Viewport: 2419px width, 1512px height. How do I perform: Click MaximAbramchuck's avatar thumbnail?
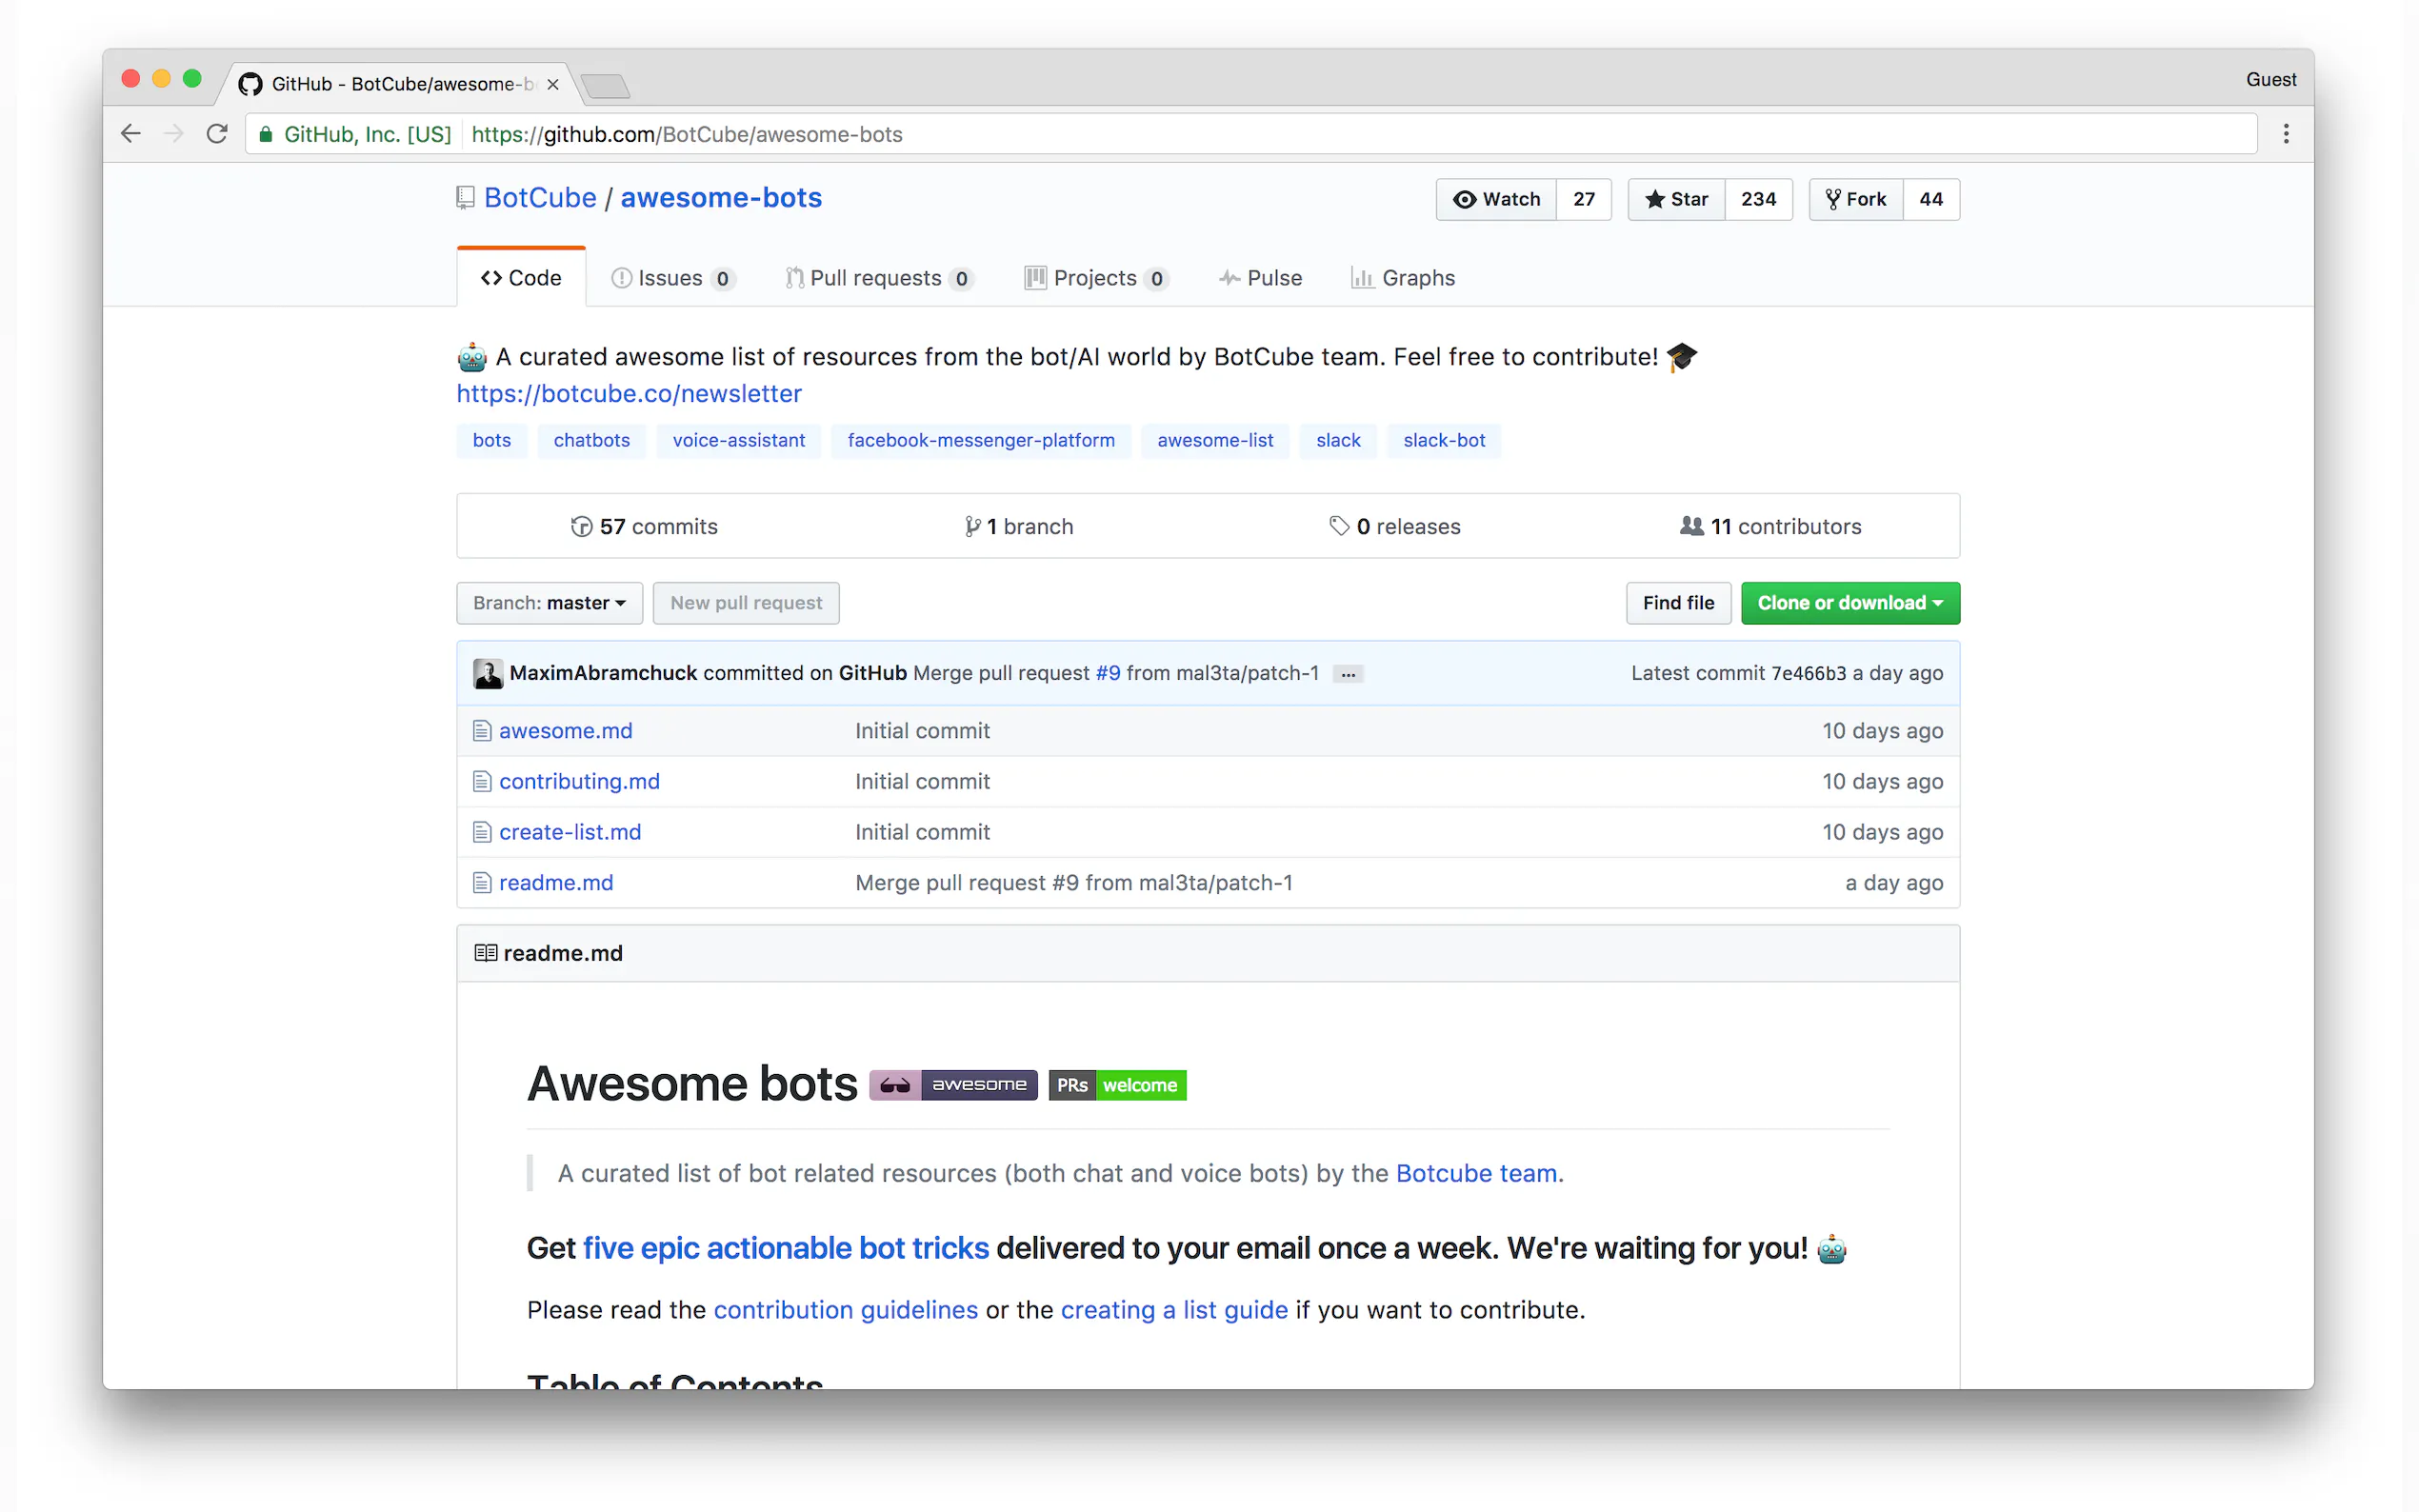click(488, 673)
